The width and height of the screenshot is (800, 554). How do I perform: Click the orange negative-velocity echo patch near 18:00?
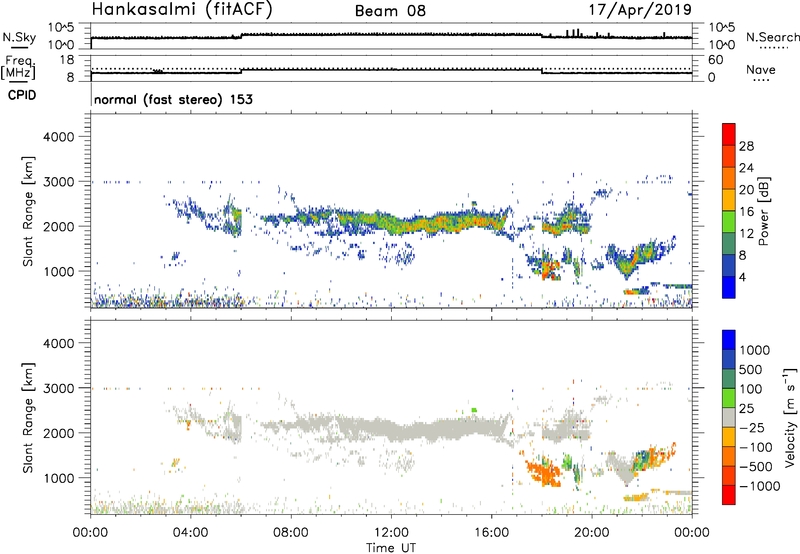click(543, 472)
